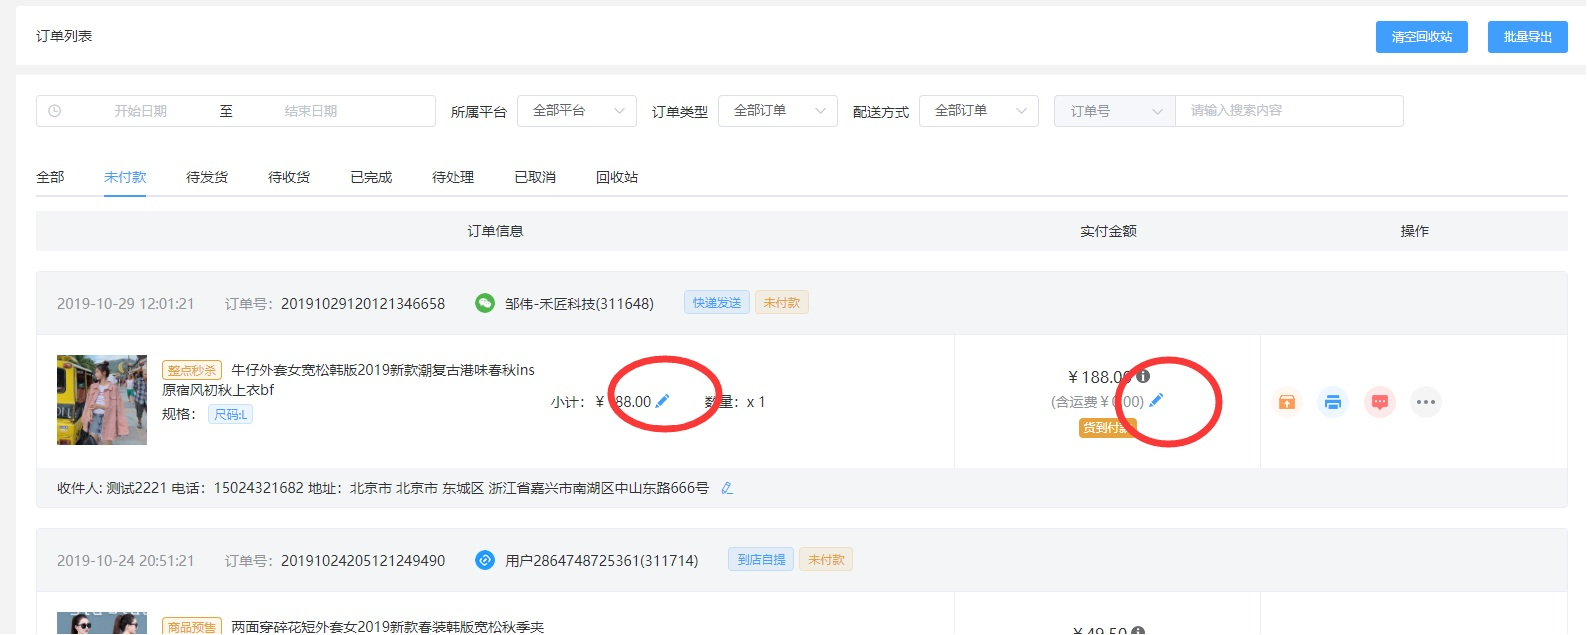Open the more actions ellipsis icon

1426,402
